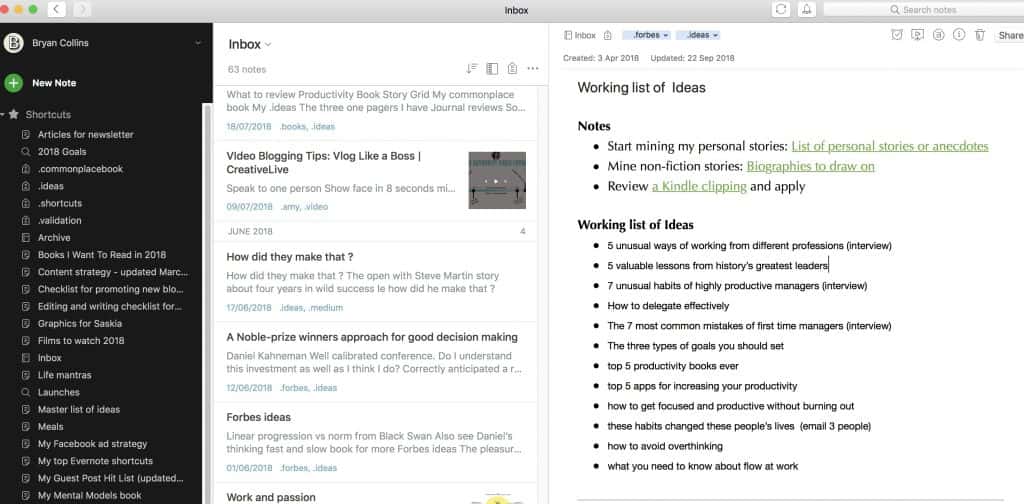1024x504 pixels.
Task: Open the Meals note shortcut
Action: click(50, 426)
